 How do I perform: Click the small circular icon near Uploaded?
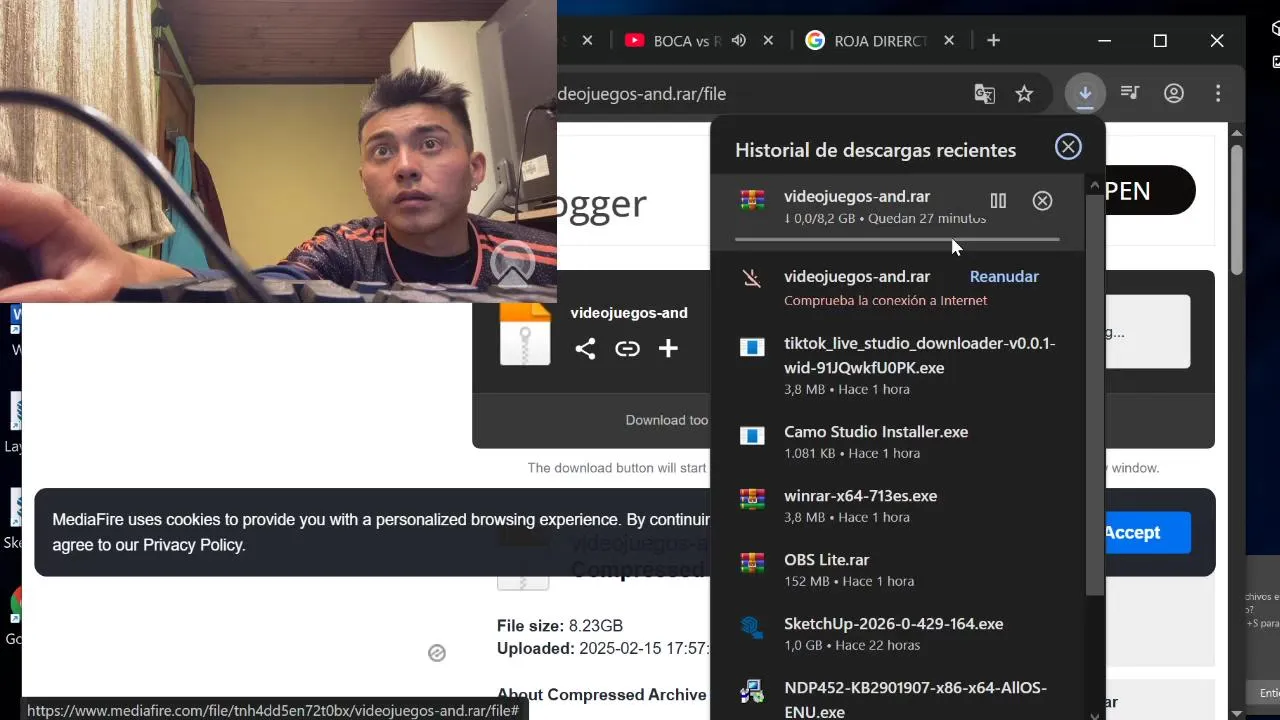tap(437, 653)
